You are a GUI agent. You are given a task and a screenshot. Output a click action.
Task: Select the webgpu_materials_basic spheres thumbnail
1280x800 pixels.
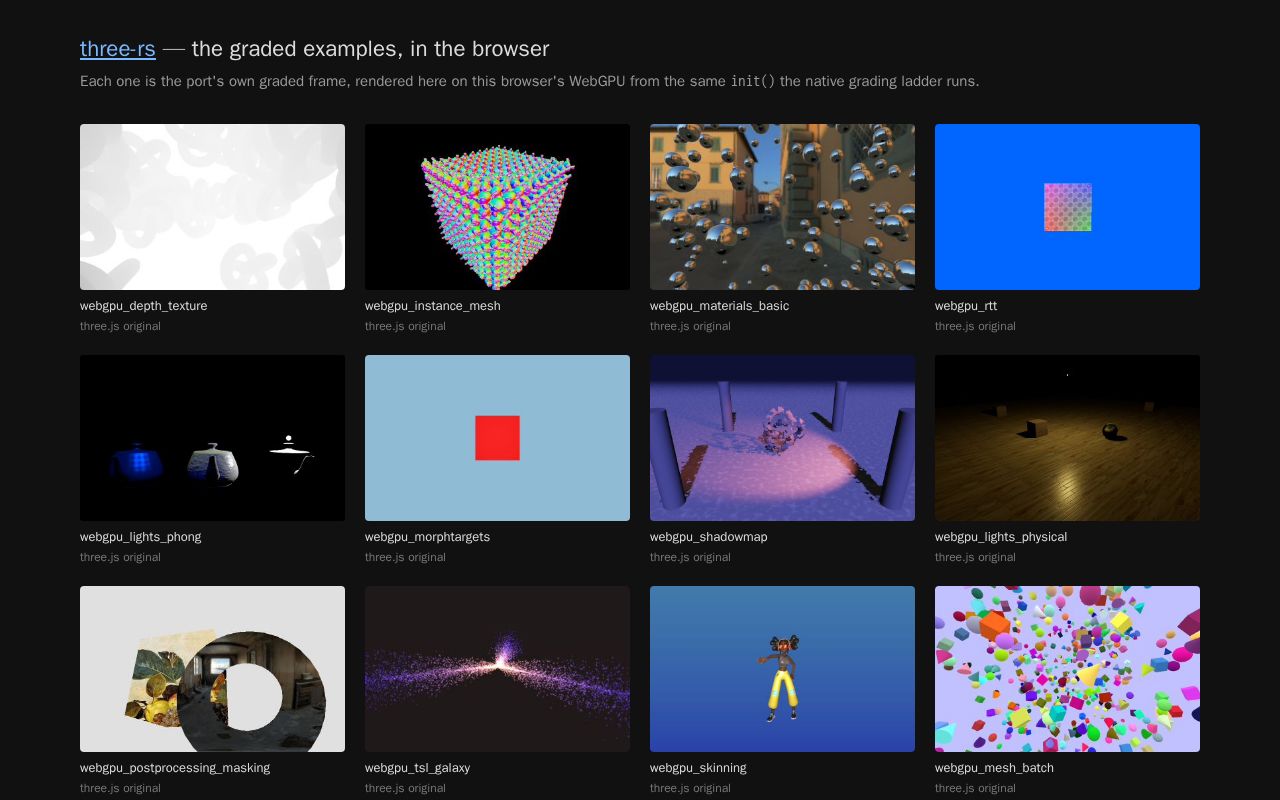click(782, 207)
